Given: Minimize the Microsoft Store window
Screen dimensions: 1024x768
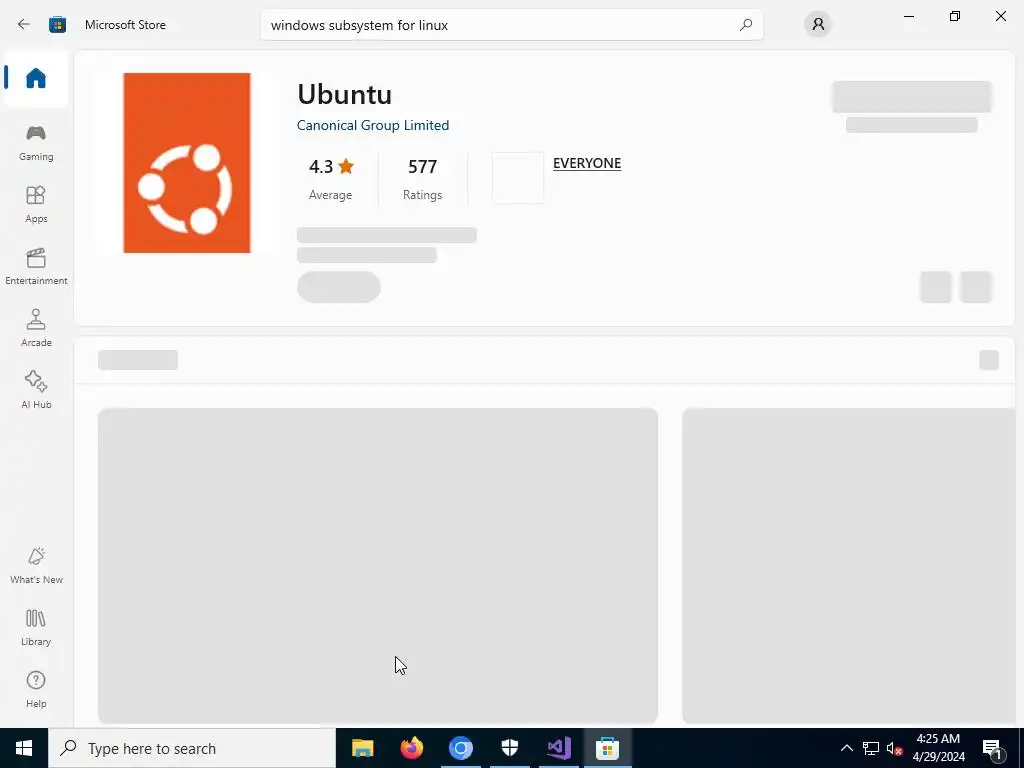Looking at the screenshot, I should coord(908,16).
